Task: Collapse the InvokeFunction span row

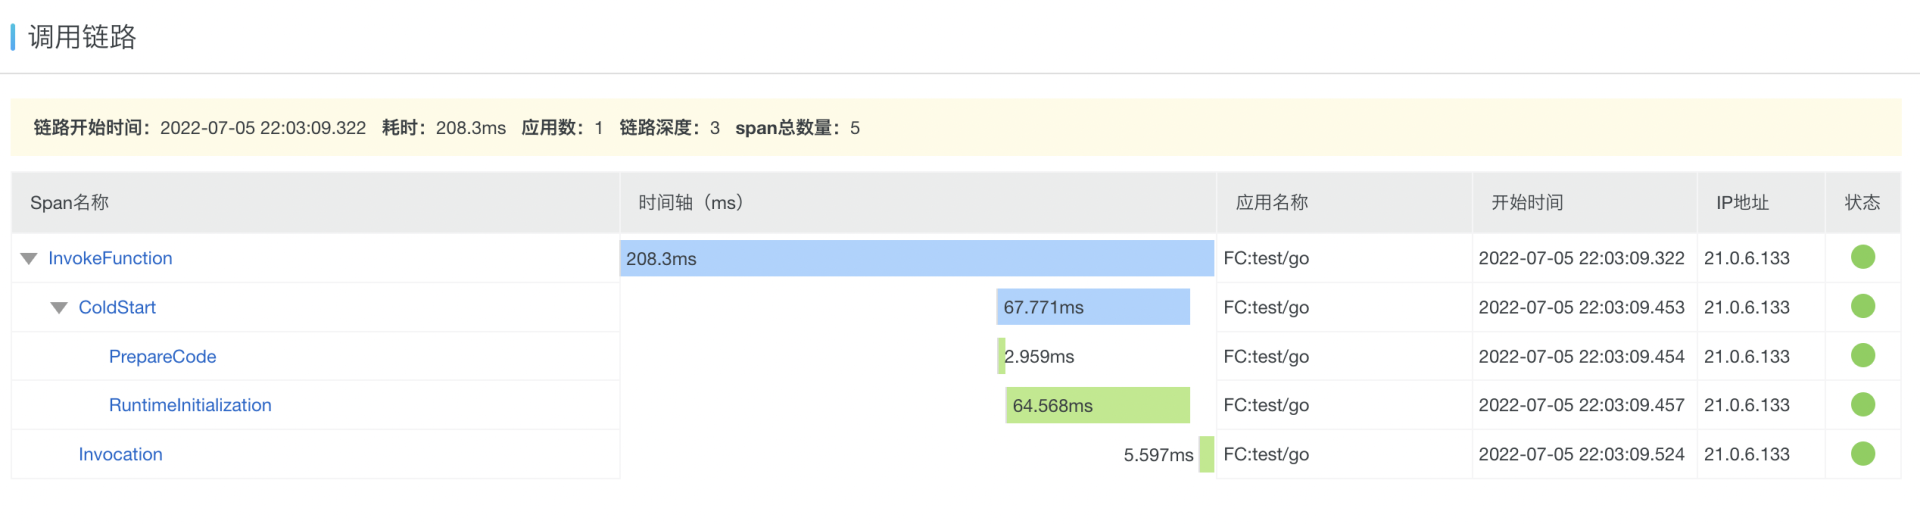Action: coord(29,259)
